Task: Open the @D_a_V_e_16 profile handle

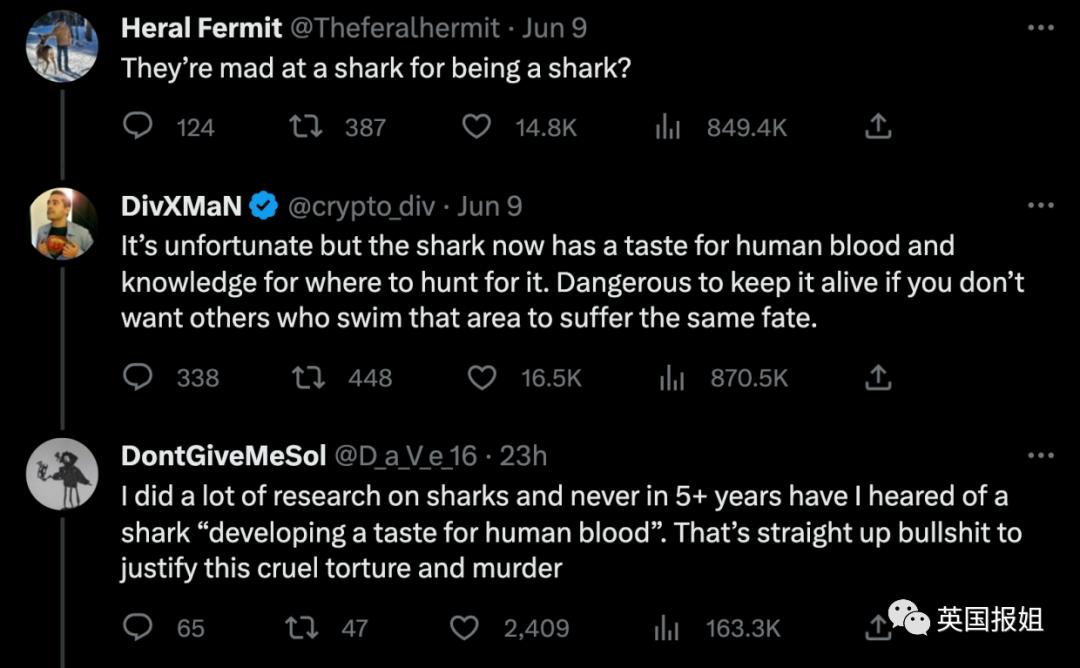Action: click(405, 456)
